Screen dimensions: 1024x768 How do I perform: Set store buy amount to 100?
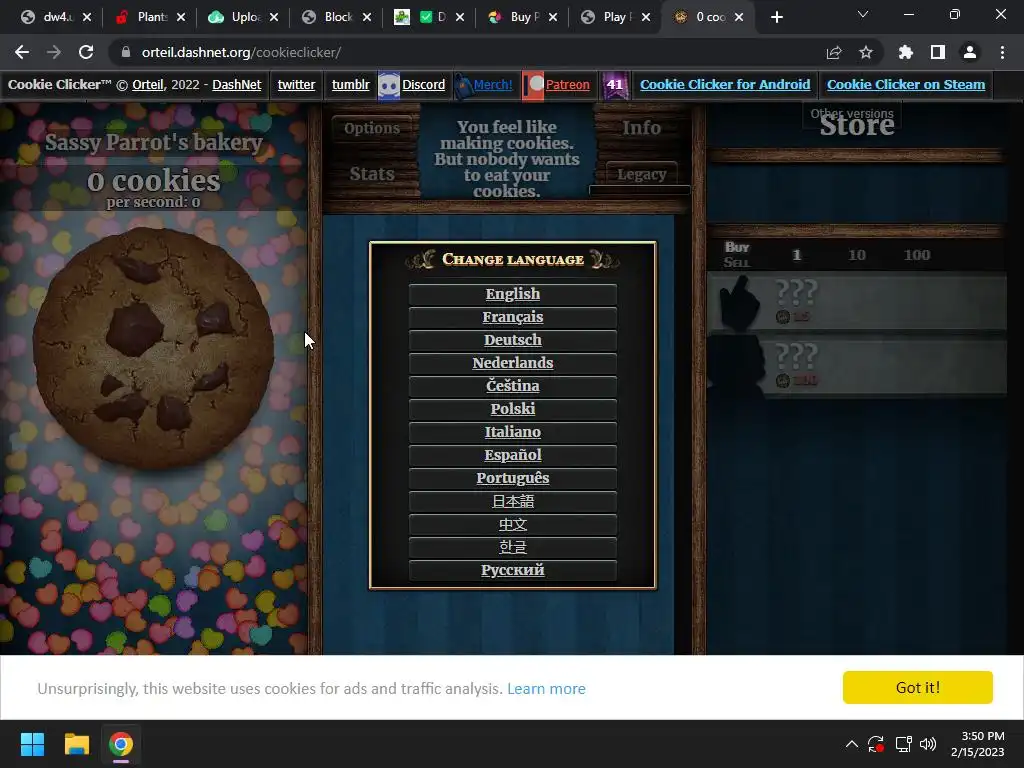pos(917,255)
